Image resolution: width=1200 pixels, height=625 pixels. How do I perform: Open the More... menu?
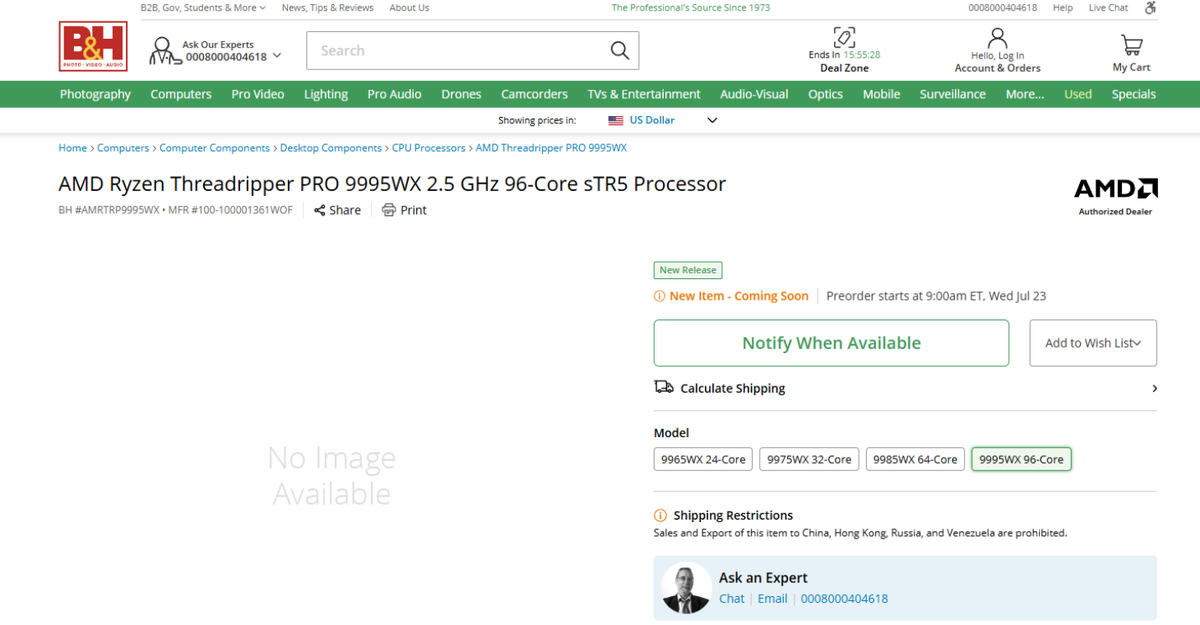tap(1025, 94)
